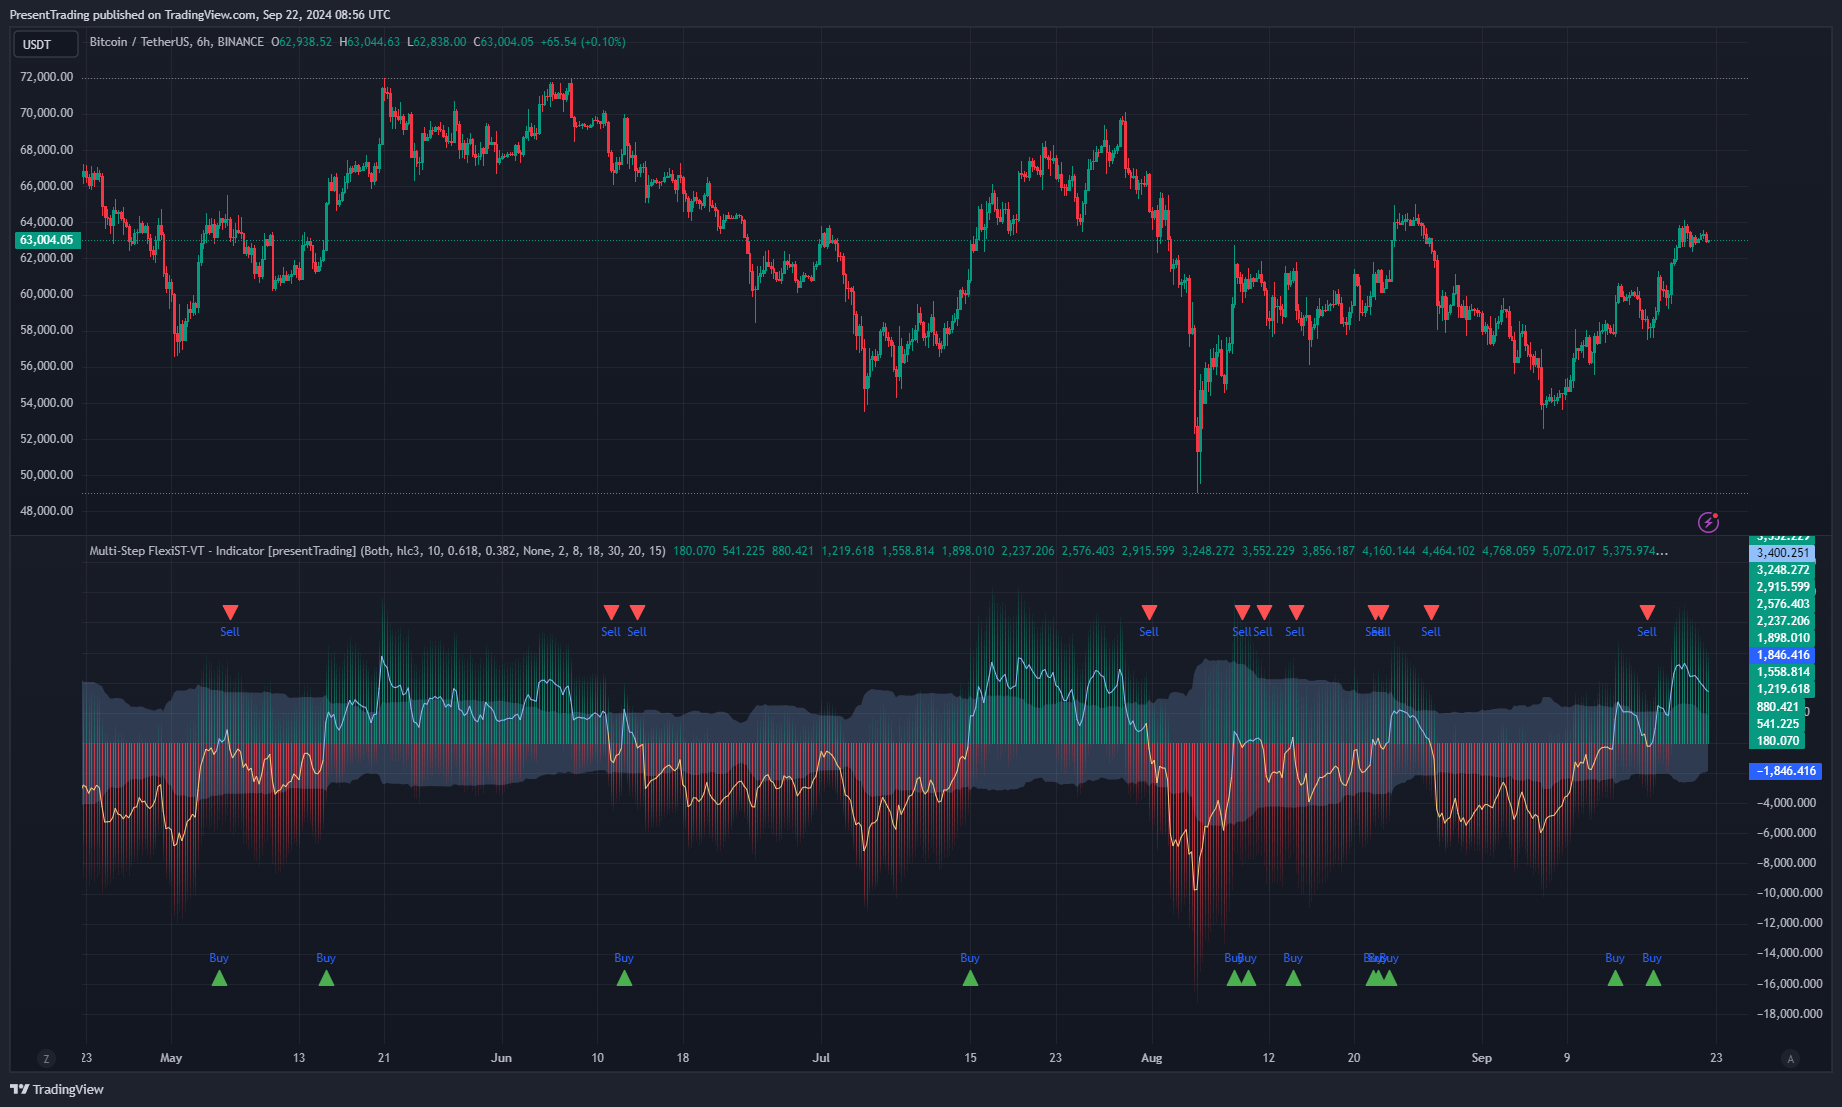The height and width of the screenshot is (1107, 1842).
Task: Select the Buy triangle marker at July 15
Action: pos(970,978)
